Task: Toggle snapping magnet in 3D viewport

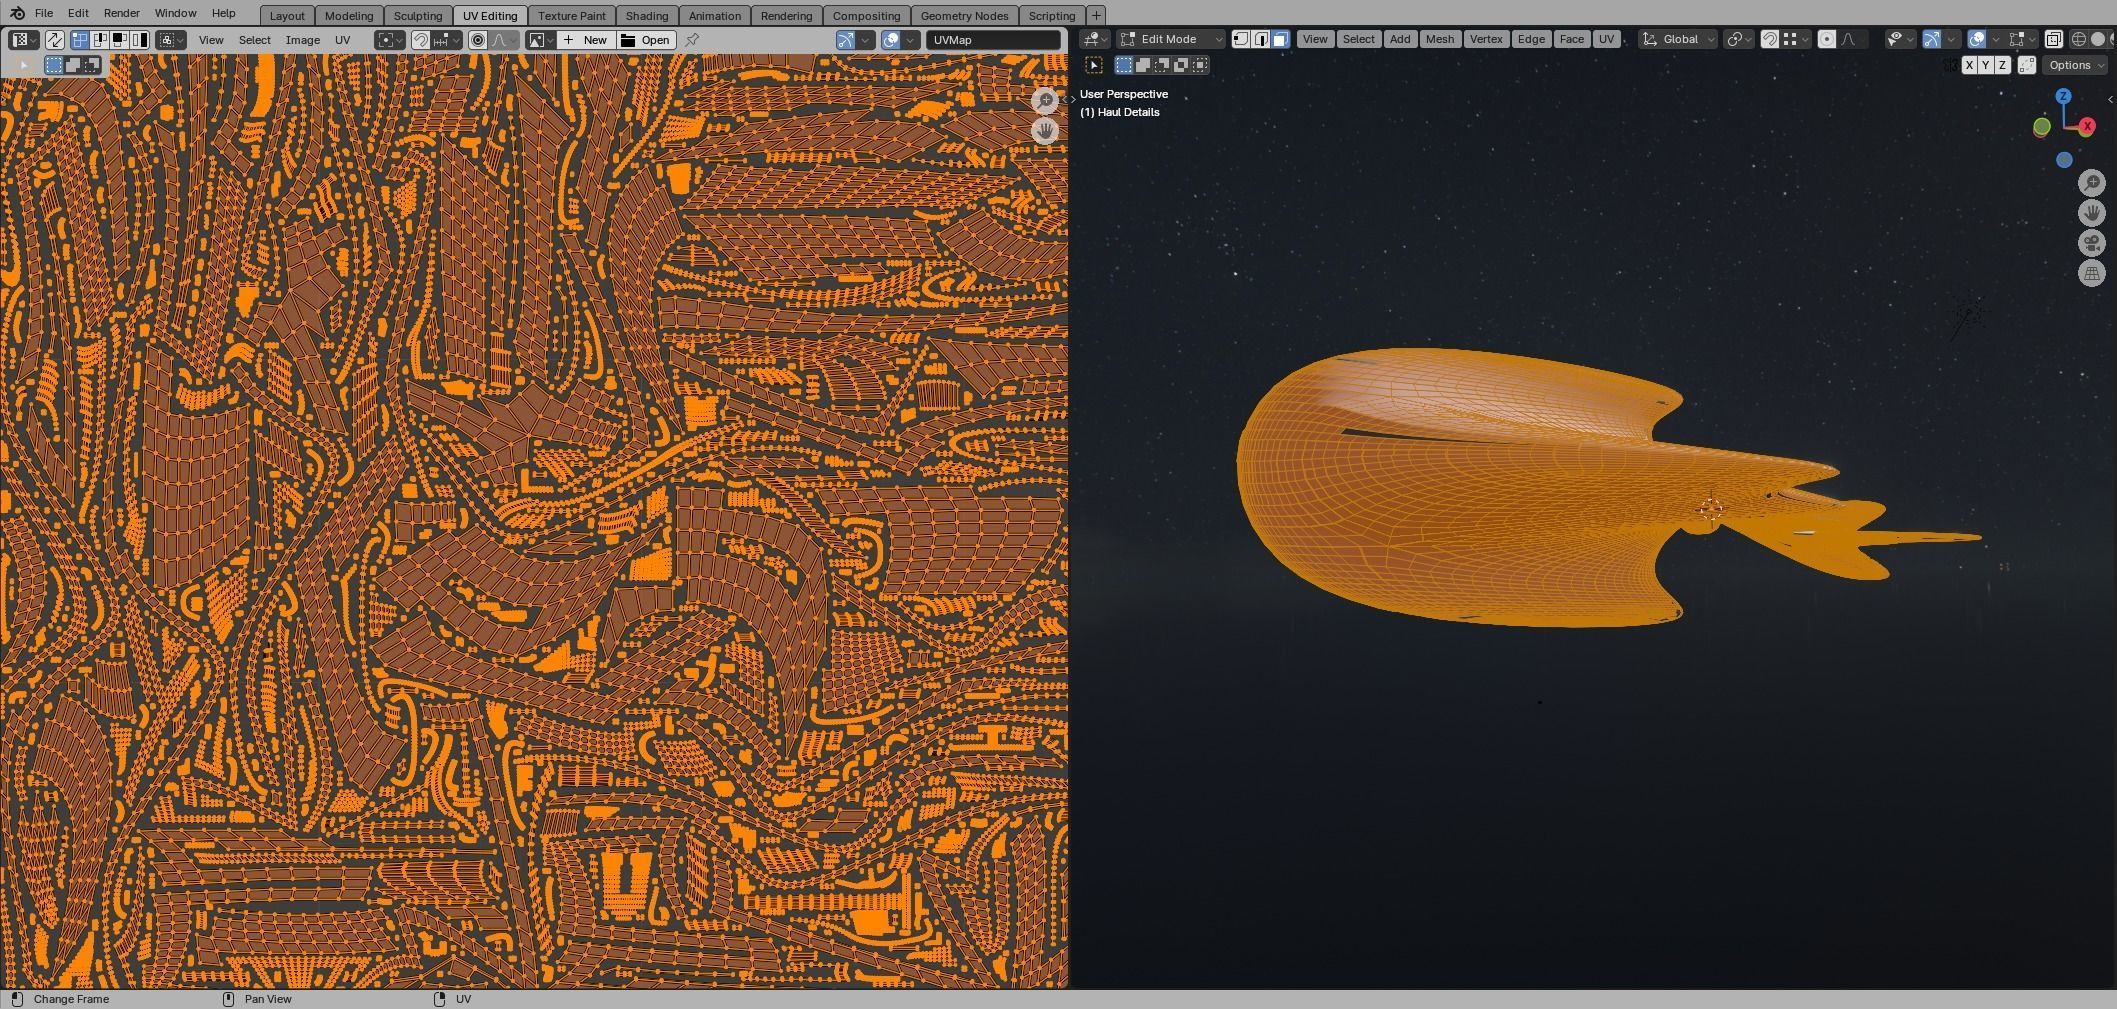Action: pyautogui.click(x=1769, y=39)
